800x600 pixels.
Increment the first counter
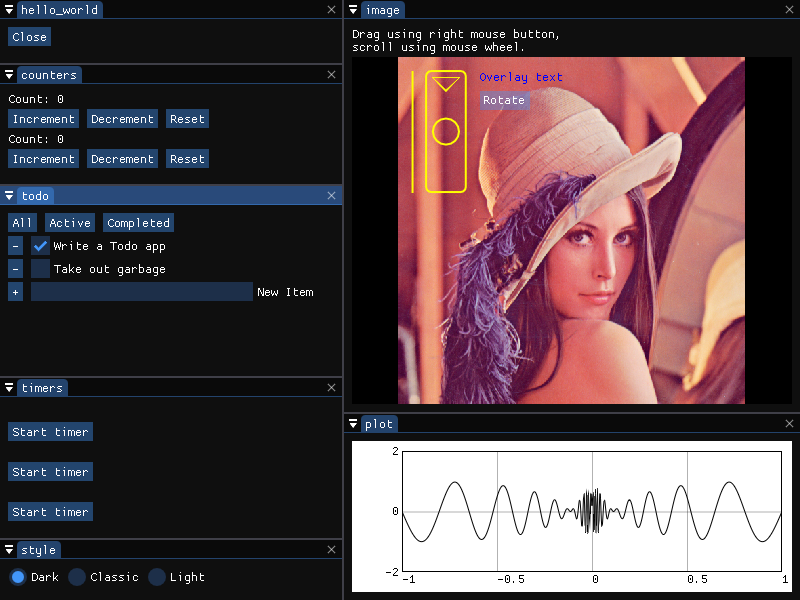[x=43, y=118]
